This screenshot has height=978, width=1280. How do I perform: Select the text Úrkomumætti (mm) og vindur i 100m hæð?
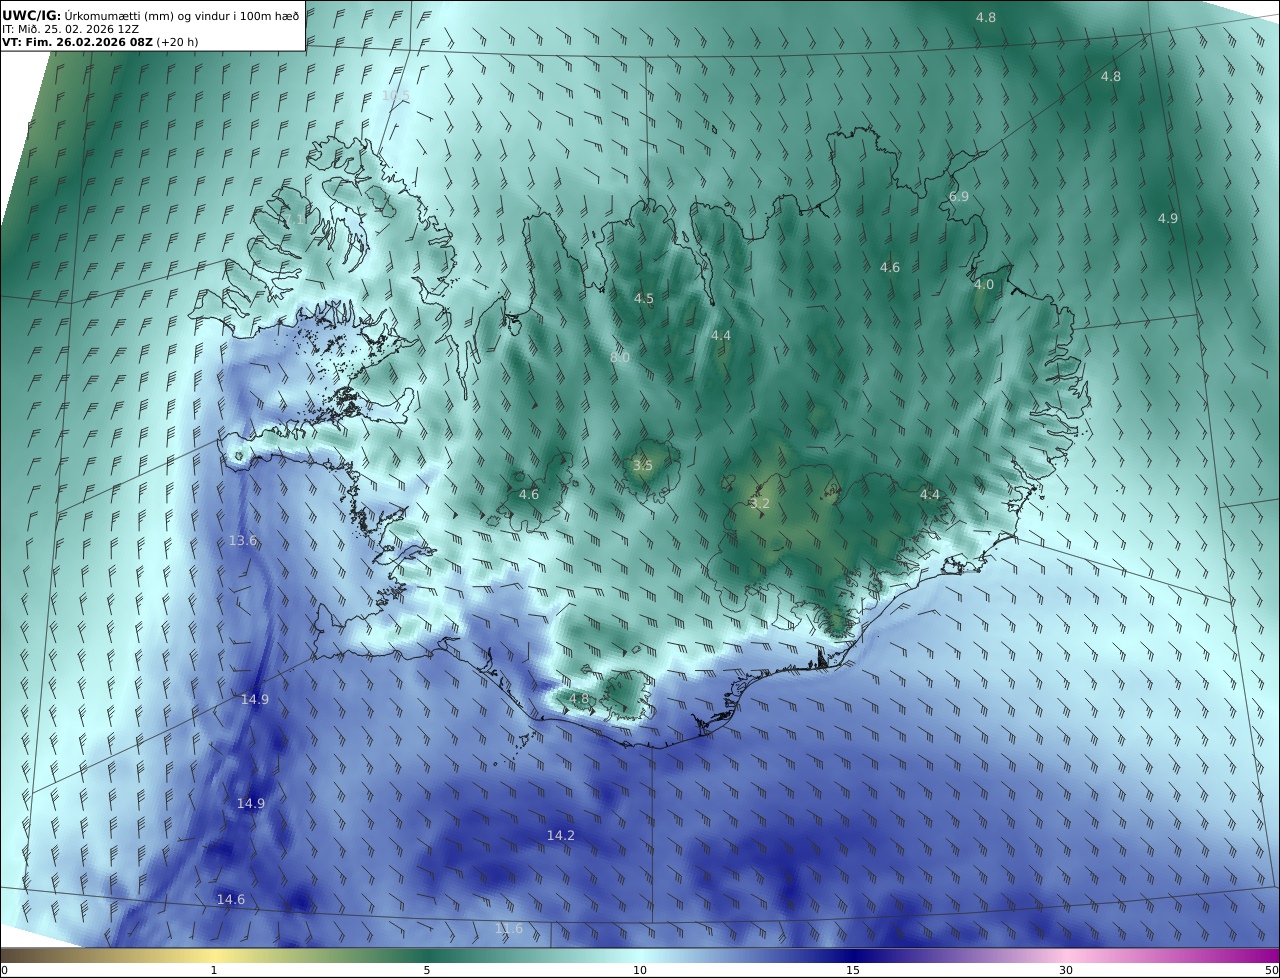point(183,15)
